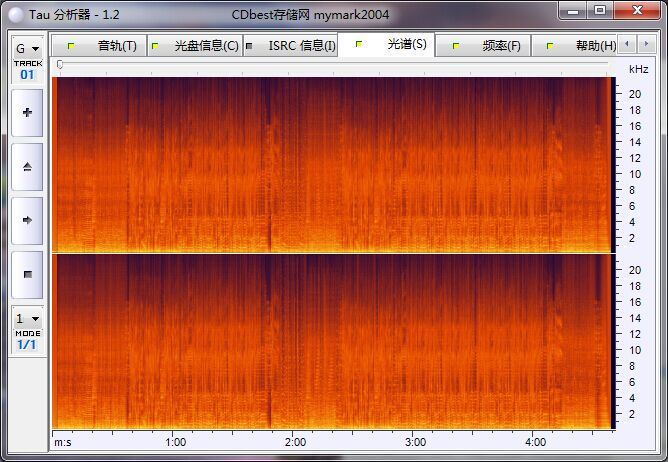
Task: Click the 3:00 mark on time axis
Action: pos(415,442)
